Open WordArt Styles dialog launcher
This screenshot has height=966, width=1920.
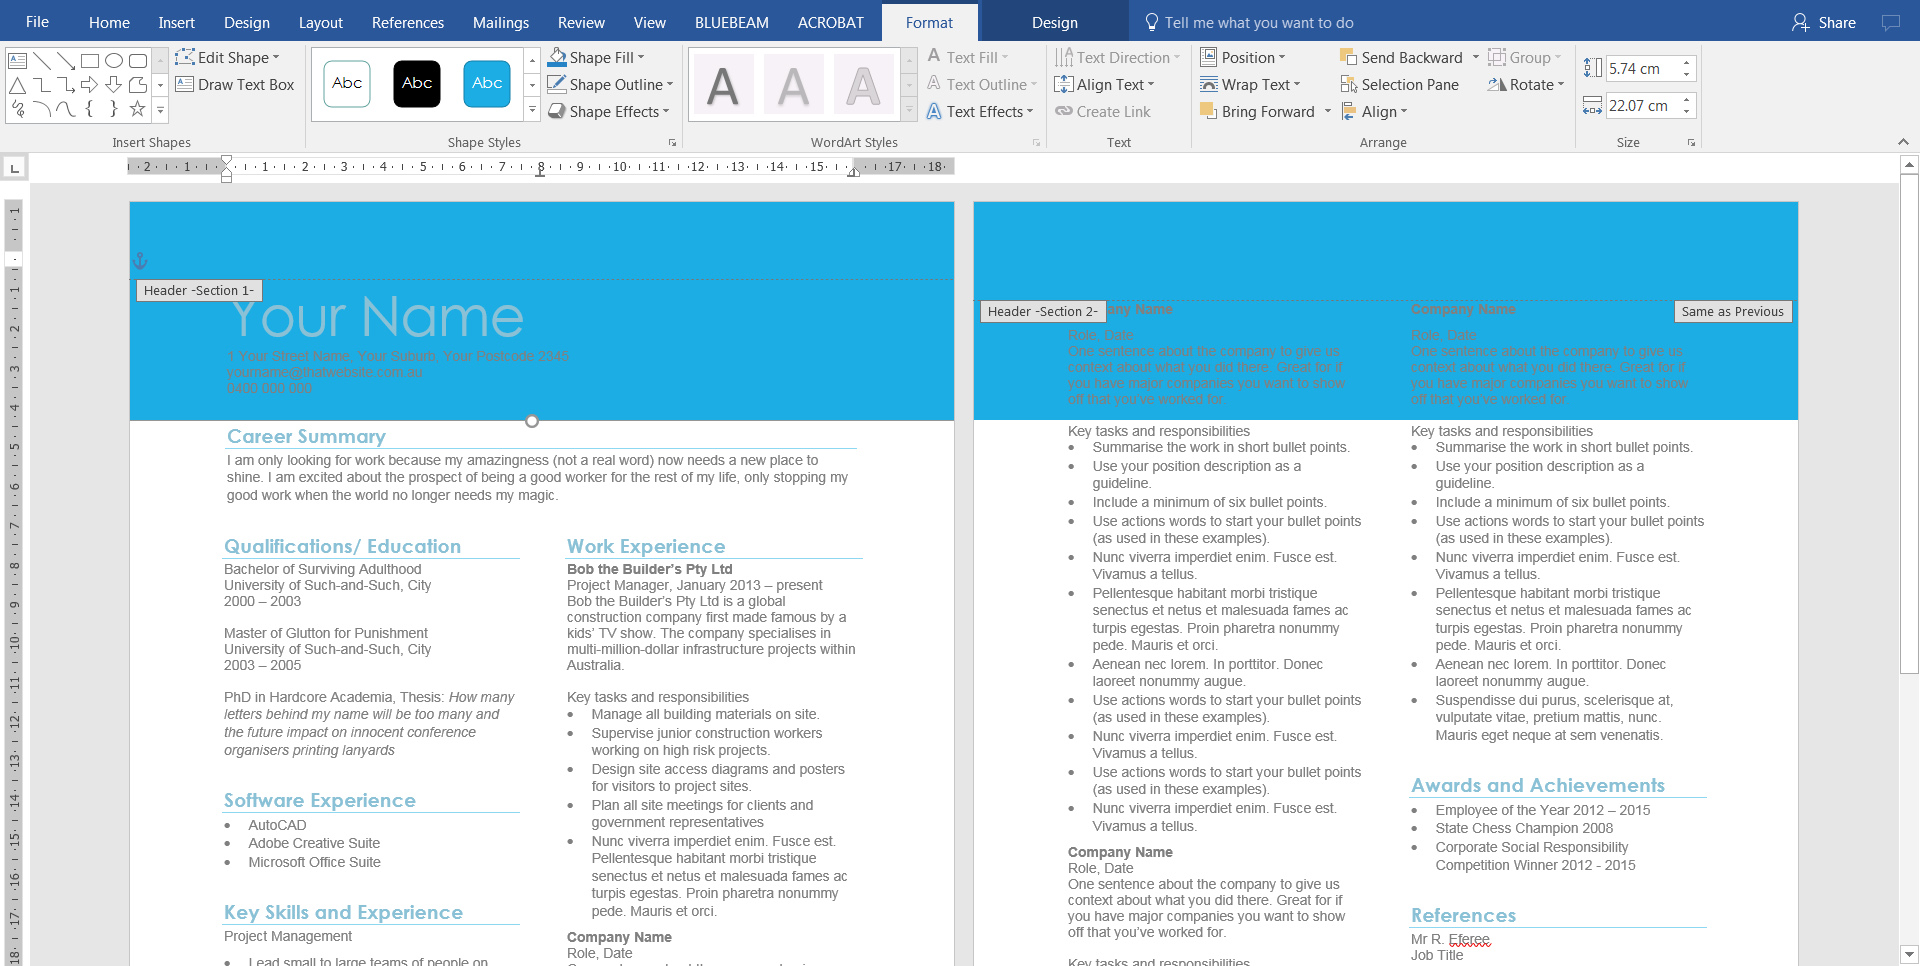click(x=1036, y=143)
